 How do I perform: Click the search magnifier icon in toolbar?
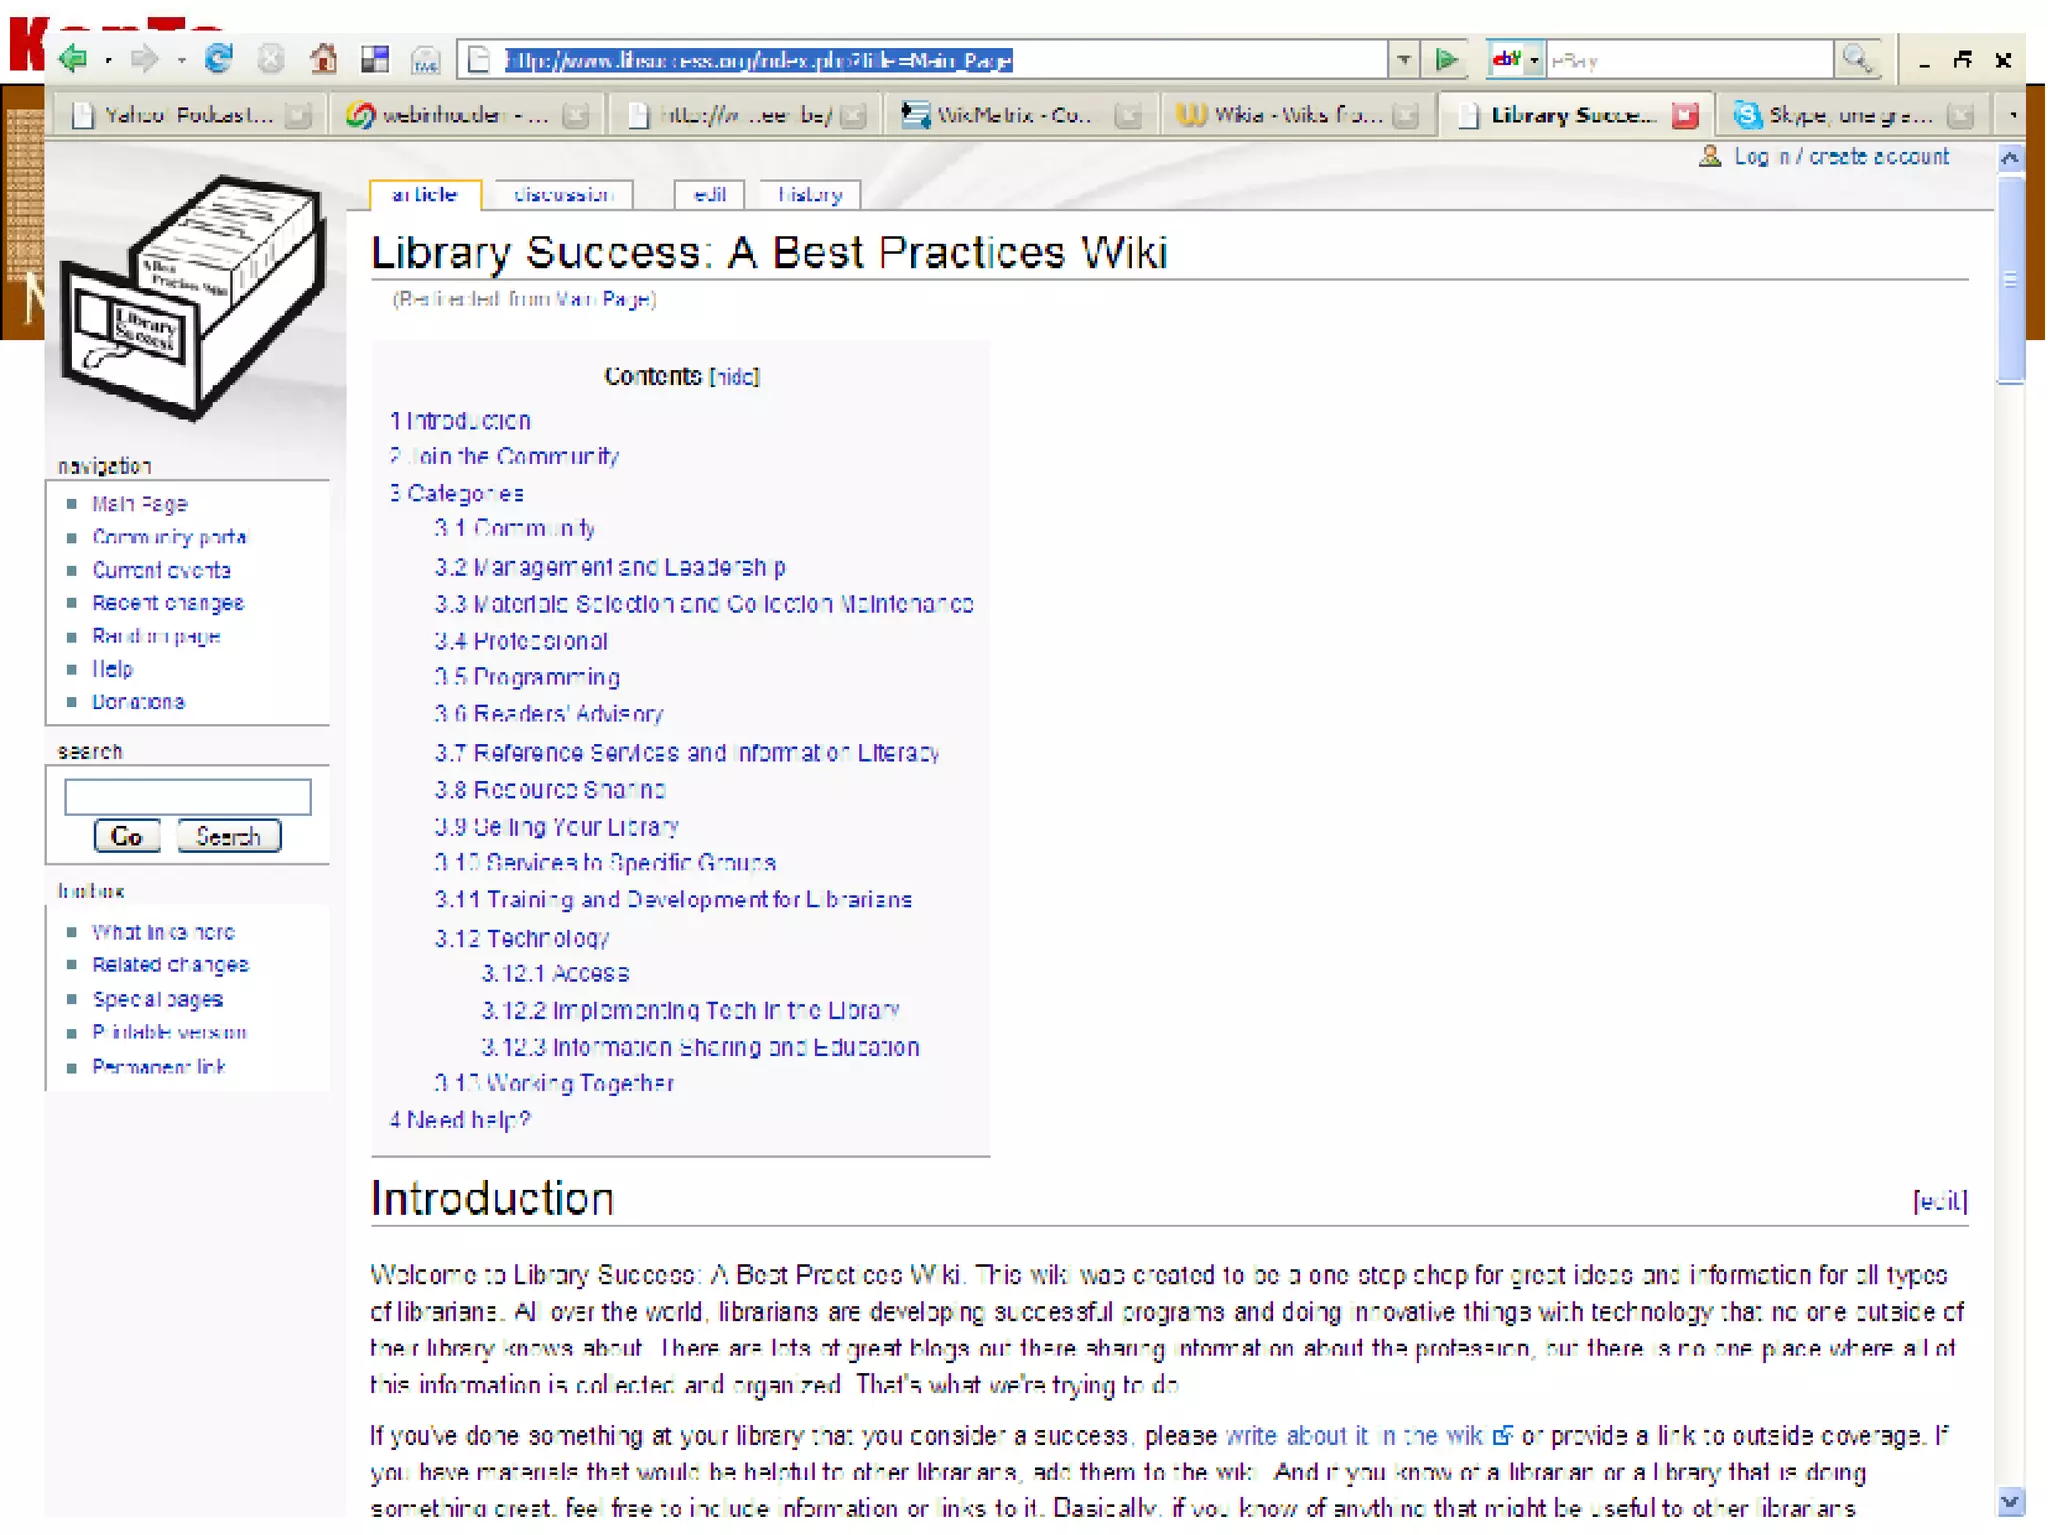pyautogui.click(x=1857, y=59)
